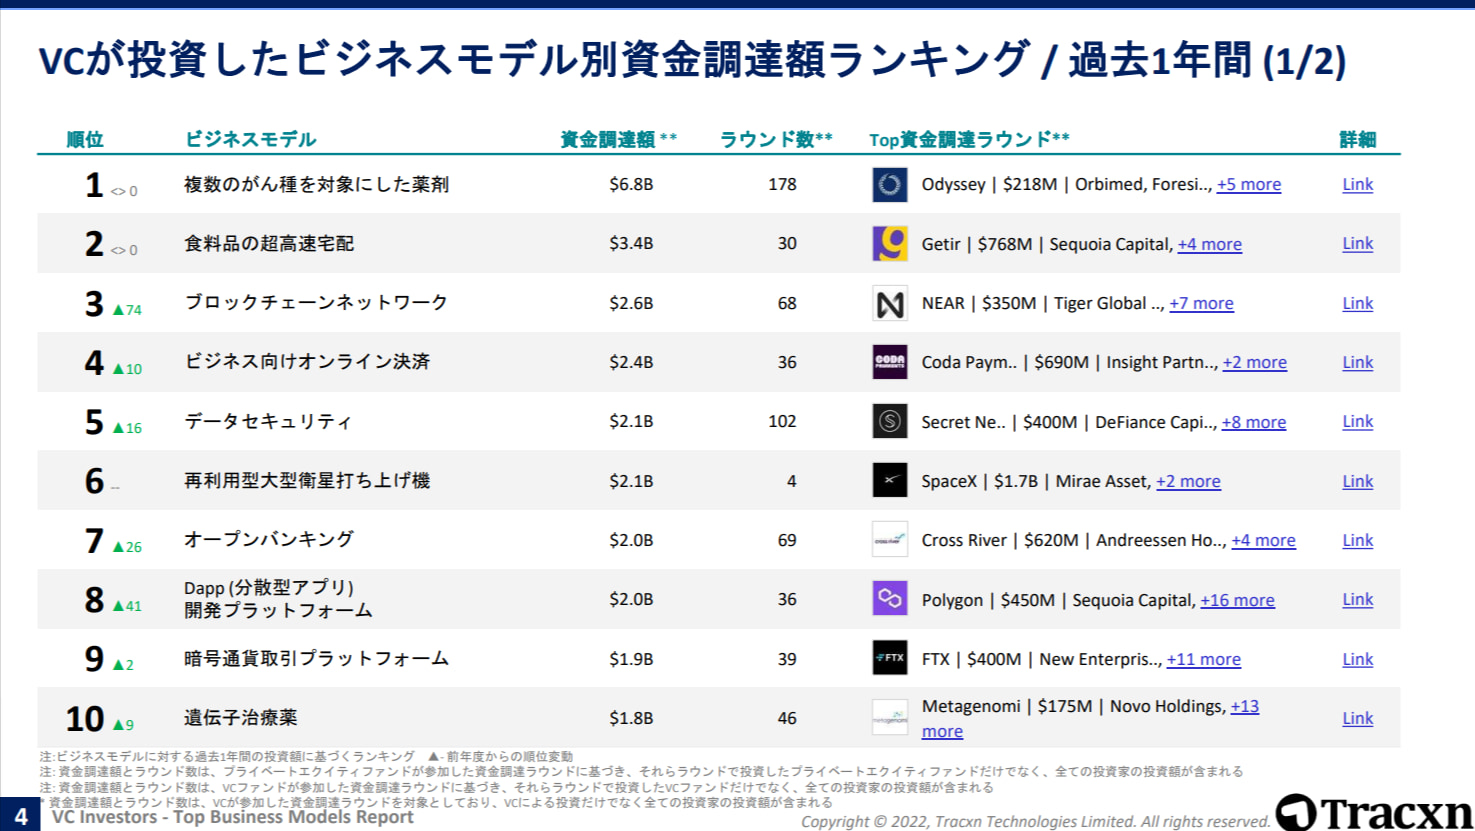Open the detail Link for Cross River row
Image resolution: width=1475 pixels, height=831 pixels.
(1358, 541)
